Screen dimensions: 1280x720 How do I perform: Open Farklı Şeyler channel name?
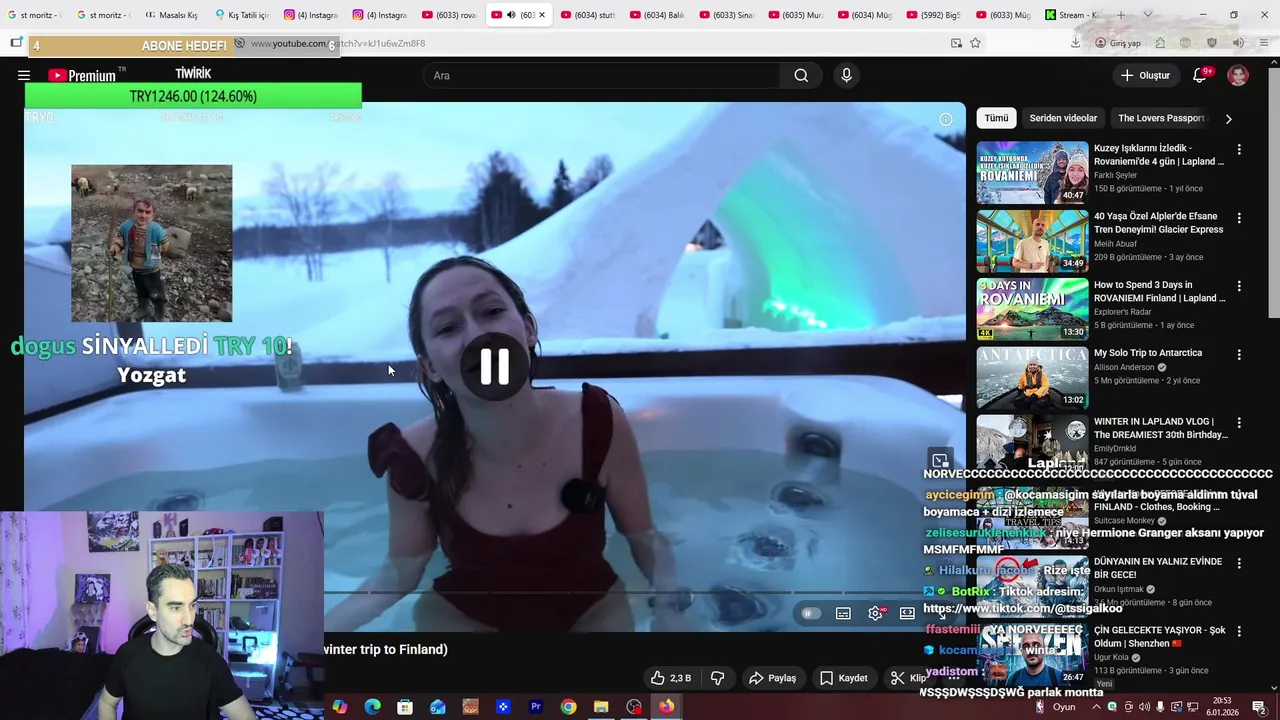pyautogui.click(x=1115, y=175)
